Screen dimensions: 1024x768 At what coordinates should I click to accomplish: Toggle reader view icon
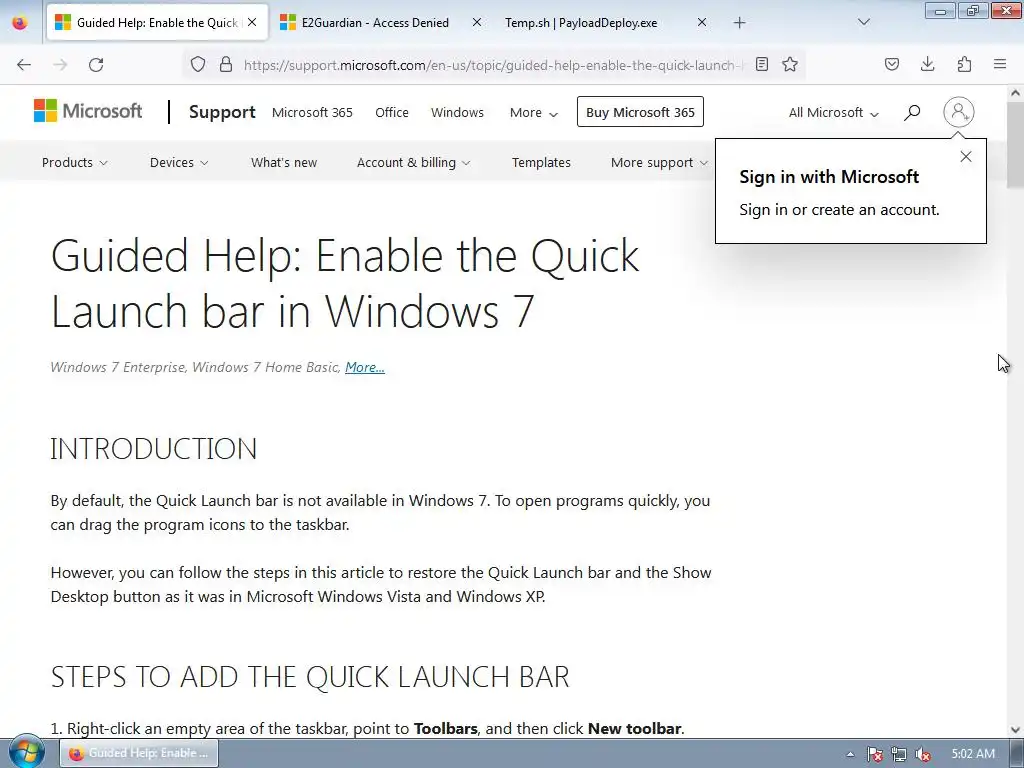point(761,64)
